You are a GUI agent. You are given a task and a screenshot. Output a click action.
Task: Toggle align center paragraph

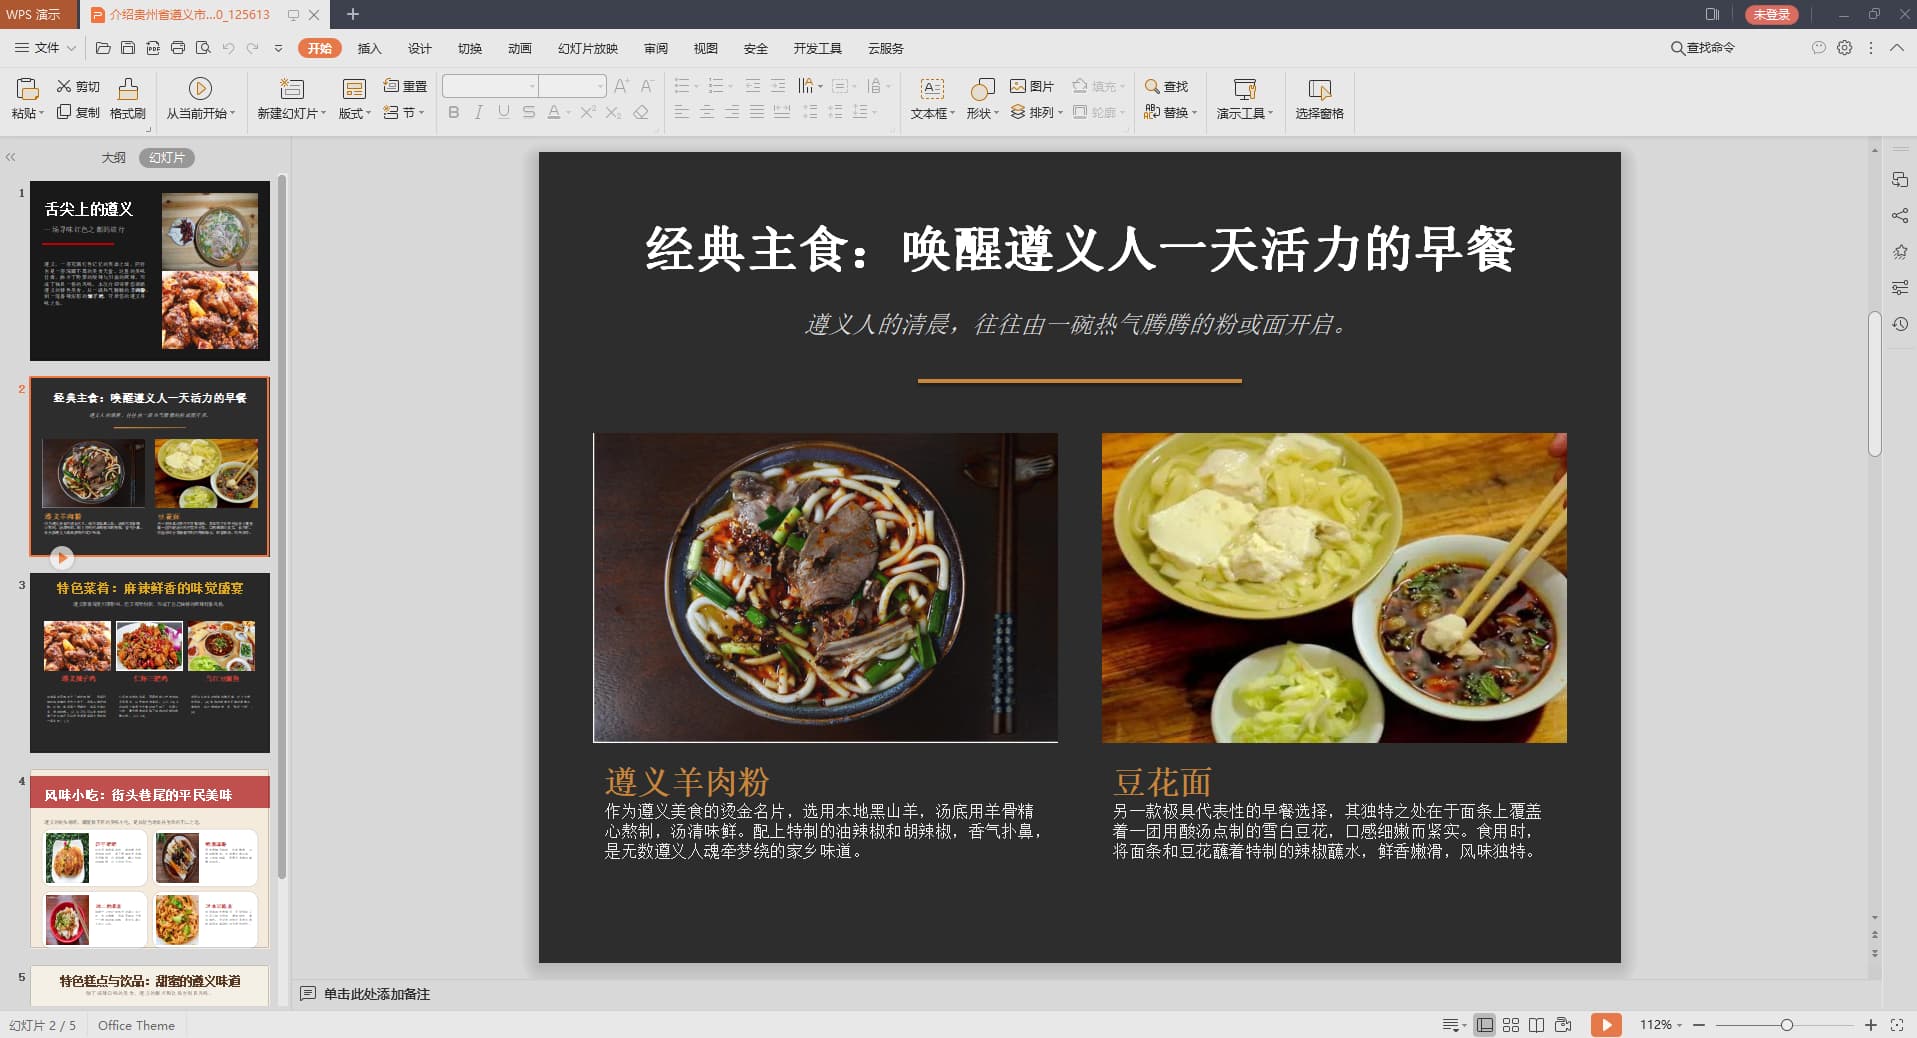(x=707, y=112)
